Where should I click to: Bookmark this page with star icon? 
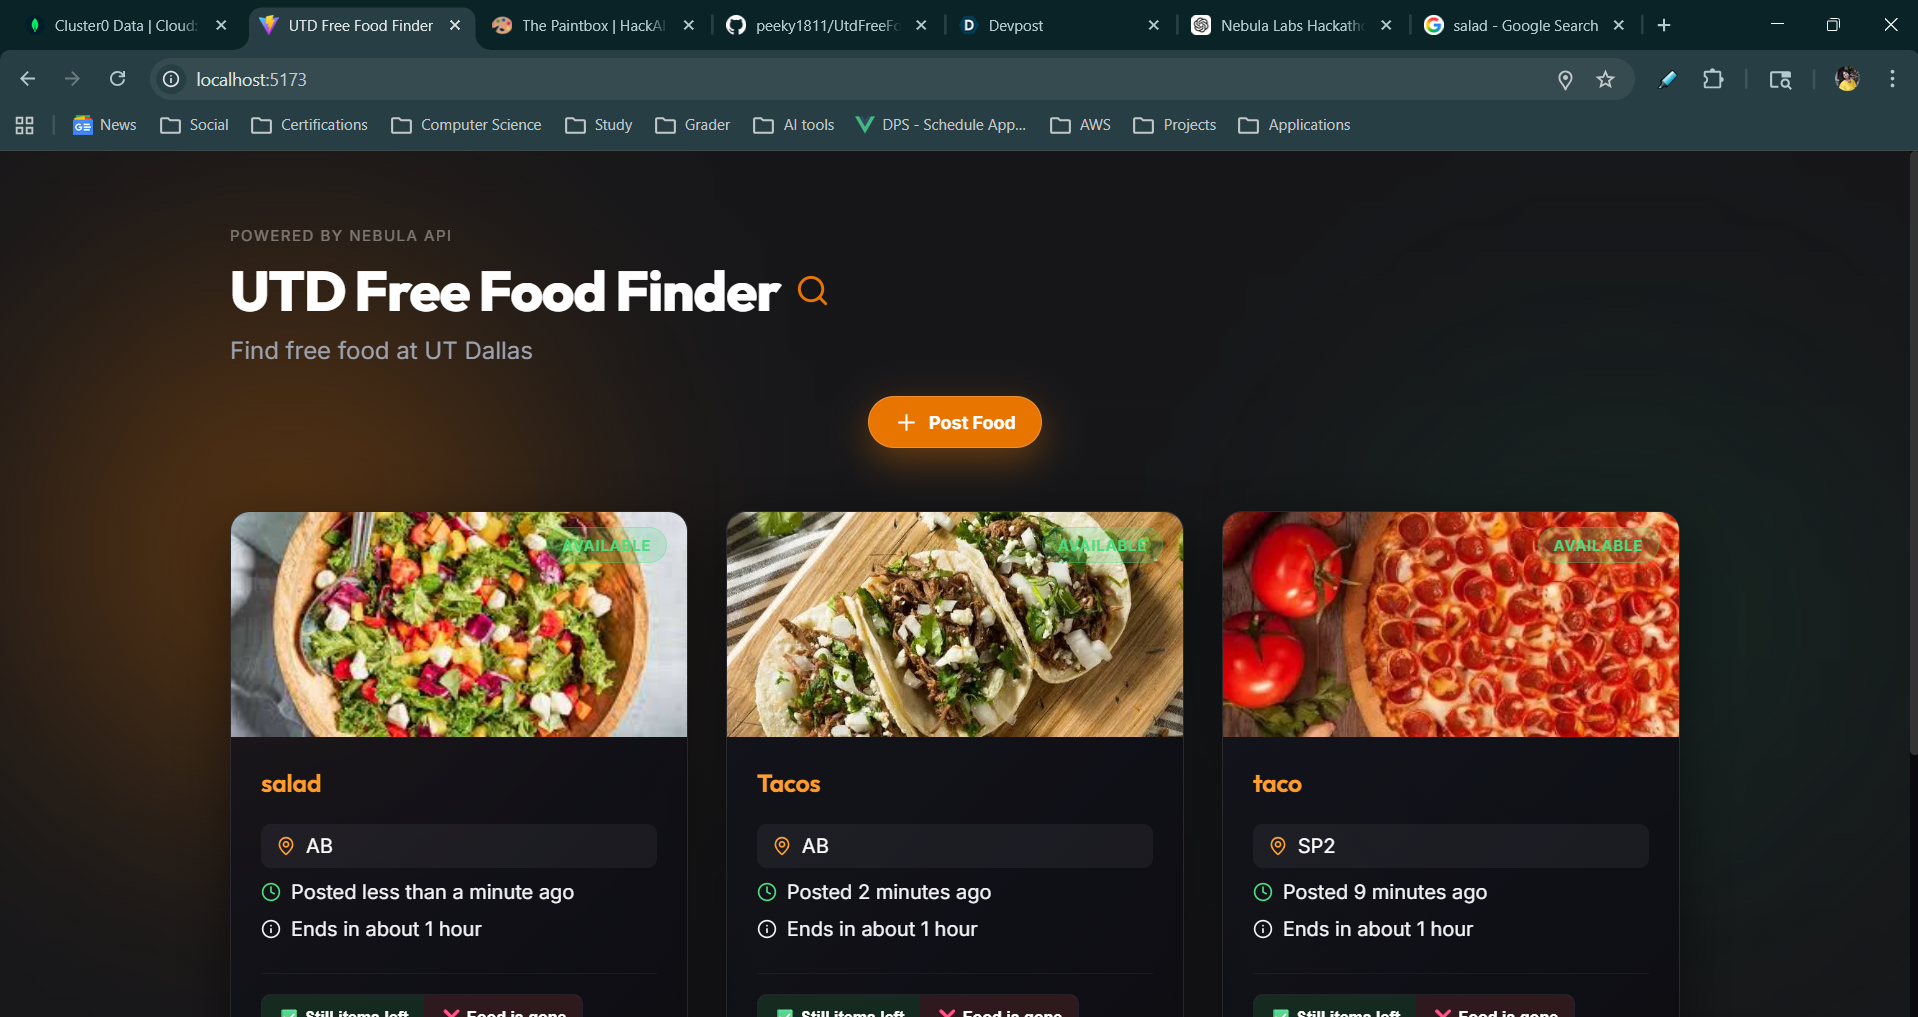click(x=1605, y=80)
